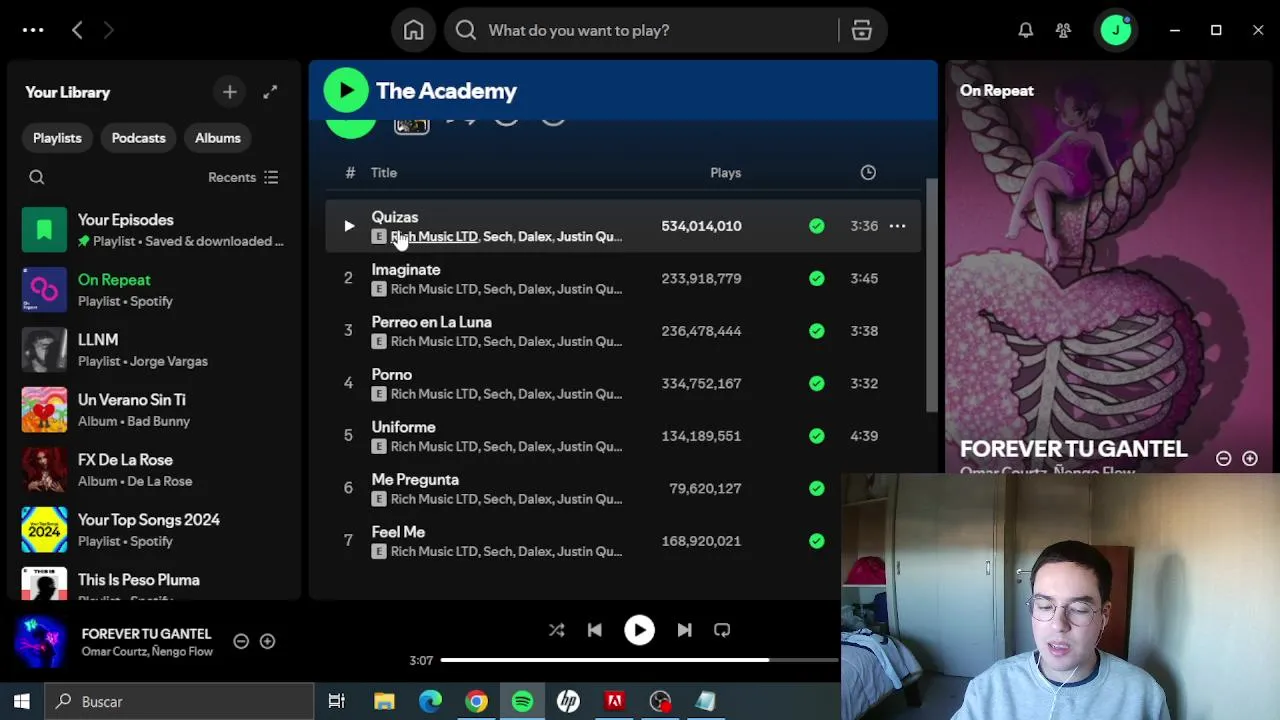Seek on the playback progress bar
Viewport: 1280px width, 720px height.
(x=640, y=660)
